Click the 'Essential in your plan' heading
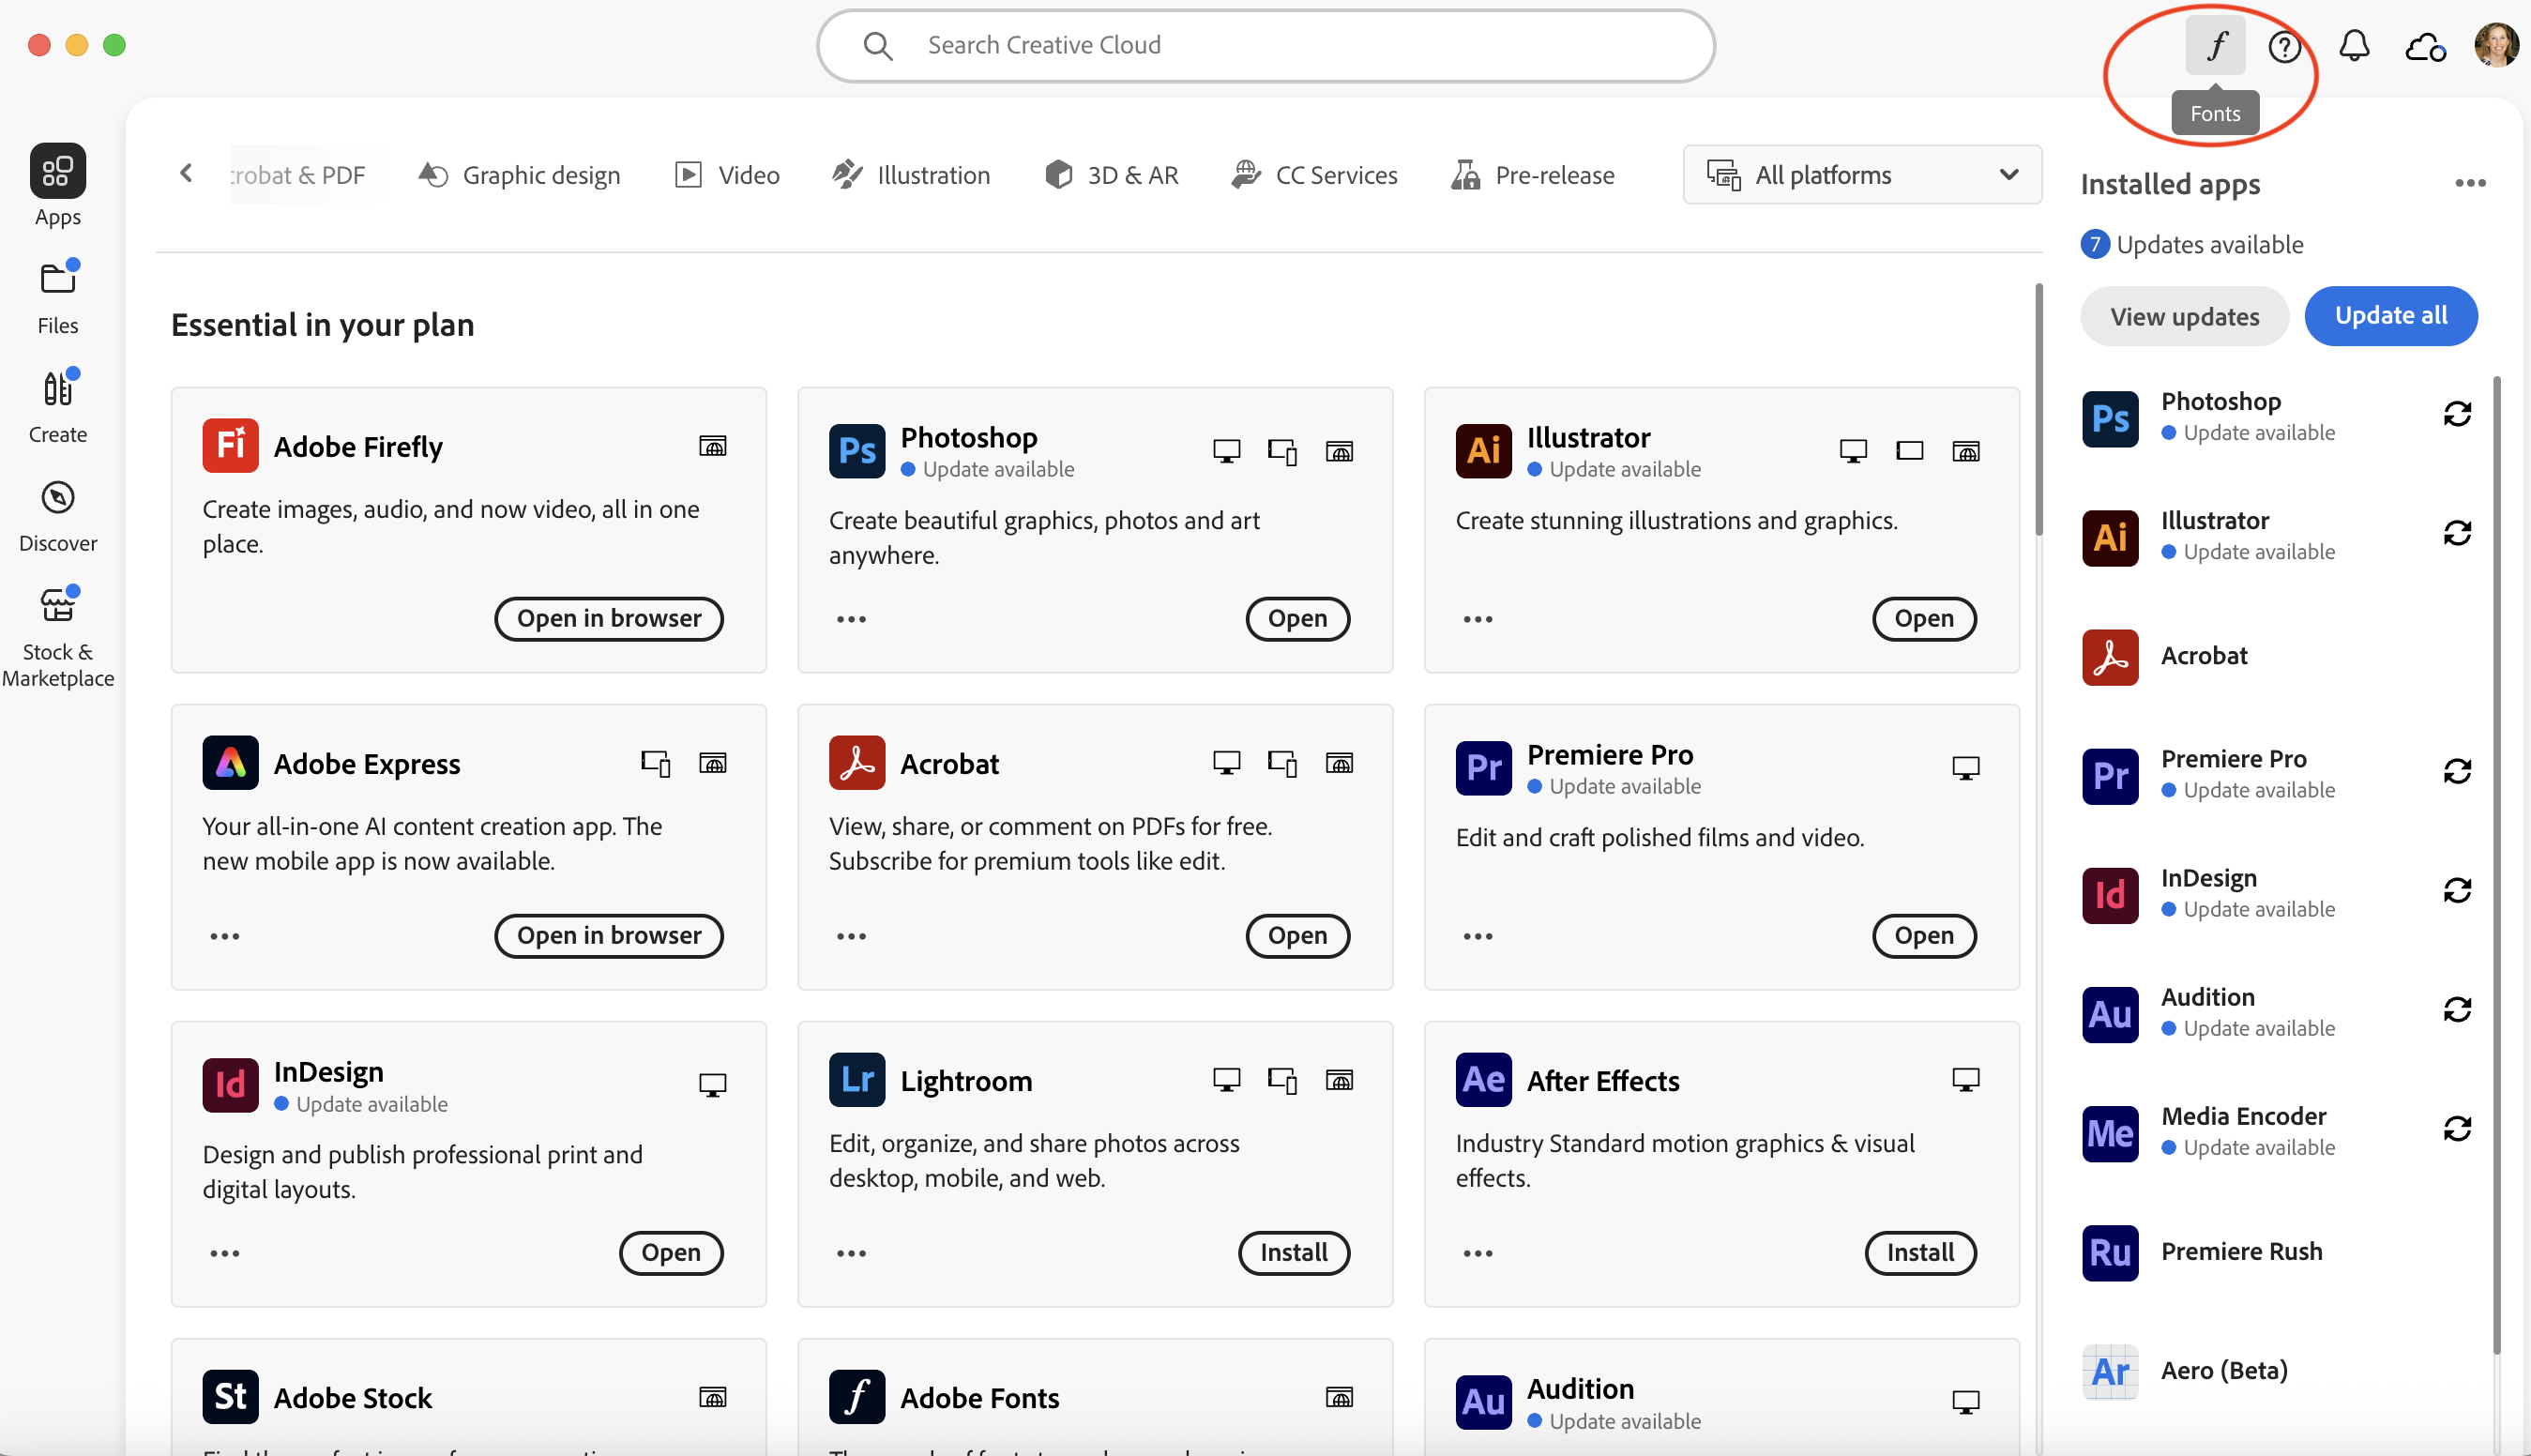 [322, 325]
